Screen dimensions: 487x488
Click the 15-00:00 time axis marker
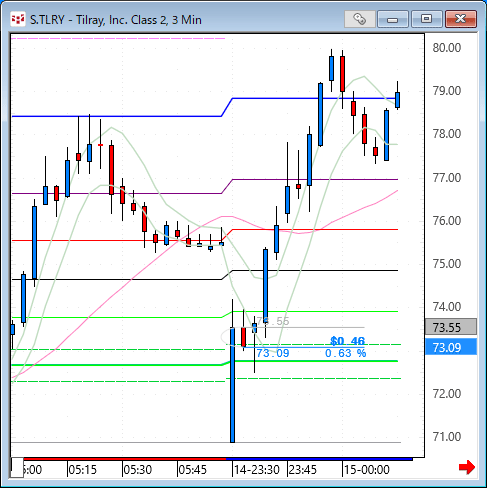367,470
